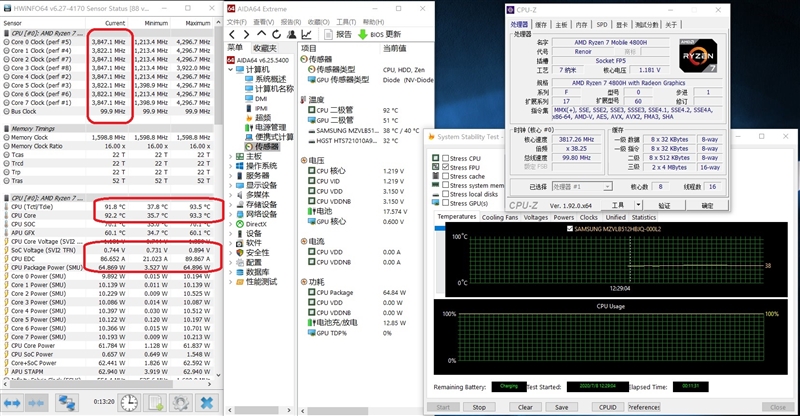Click the AIDA64 user profile icon

pyautogui.click(x=291, y=34)
